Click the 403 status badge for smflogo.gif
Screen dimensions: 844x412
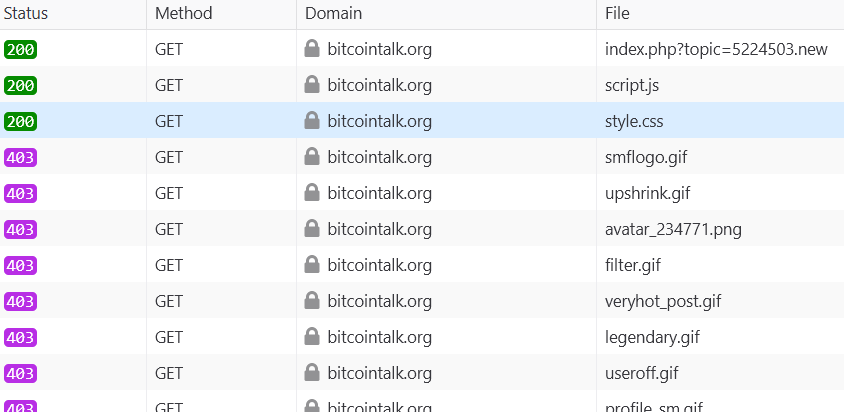point(20,158)
